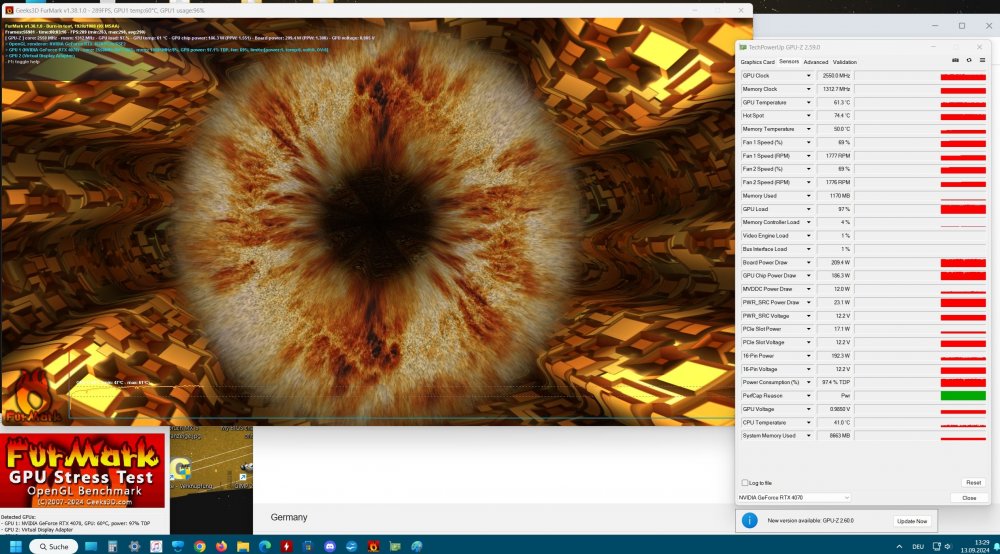Open the last globe icon in taskbar
Image resolution: width=1000 pixels, height=554 pixels.
coord(417,546)
